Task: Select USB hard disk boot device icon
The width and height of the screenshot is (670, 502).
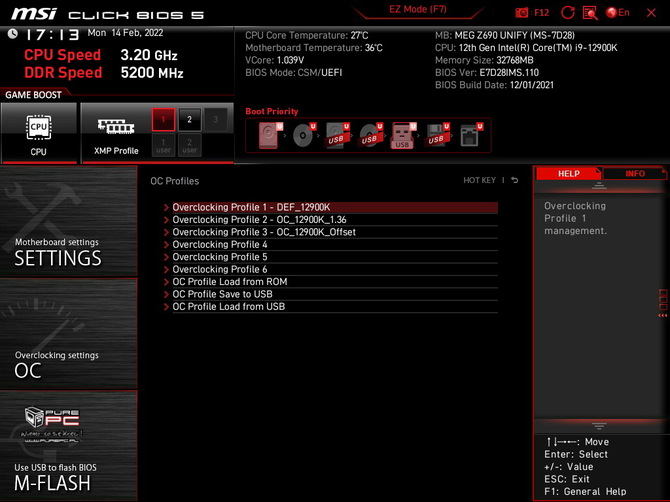Action: tap(337, 135)
